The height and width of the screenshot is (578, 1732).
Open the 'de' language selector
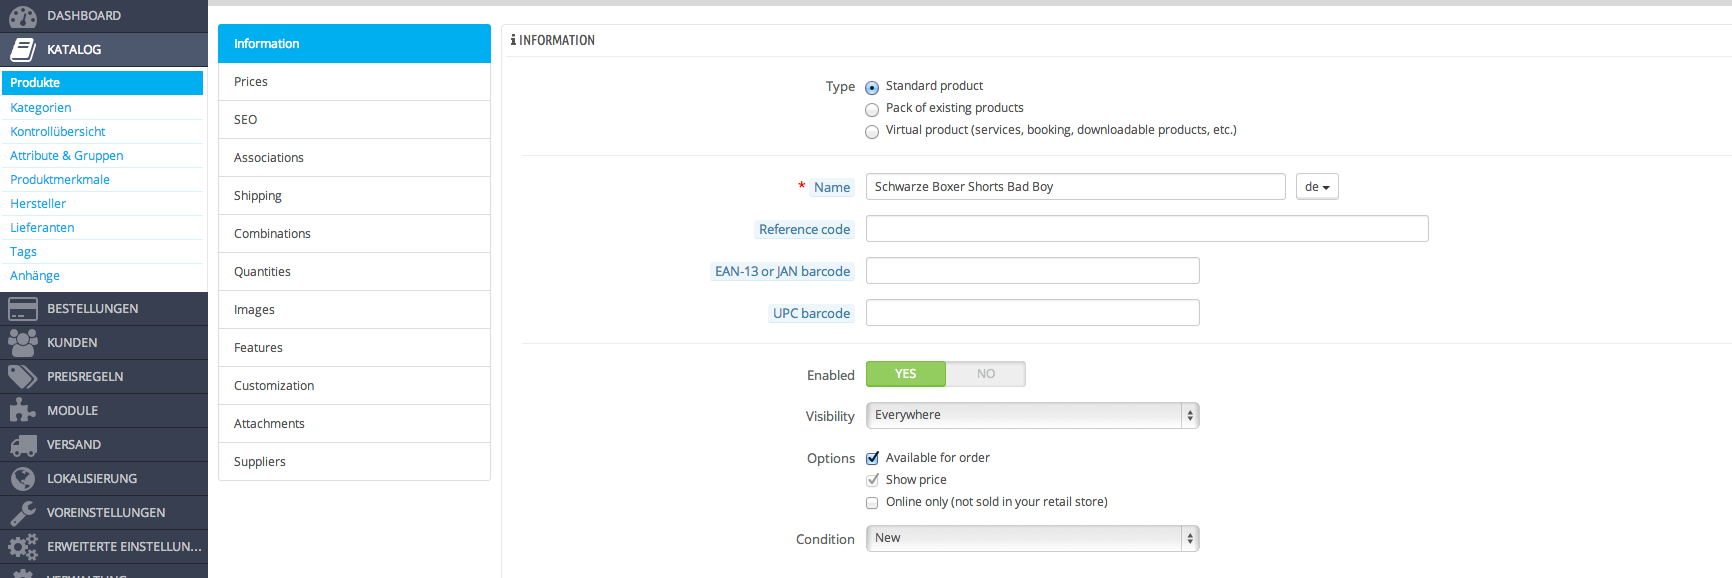coord(1316,187)
